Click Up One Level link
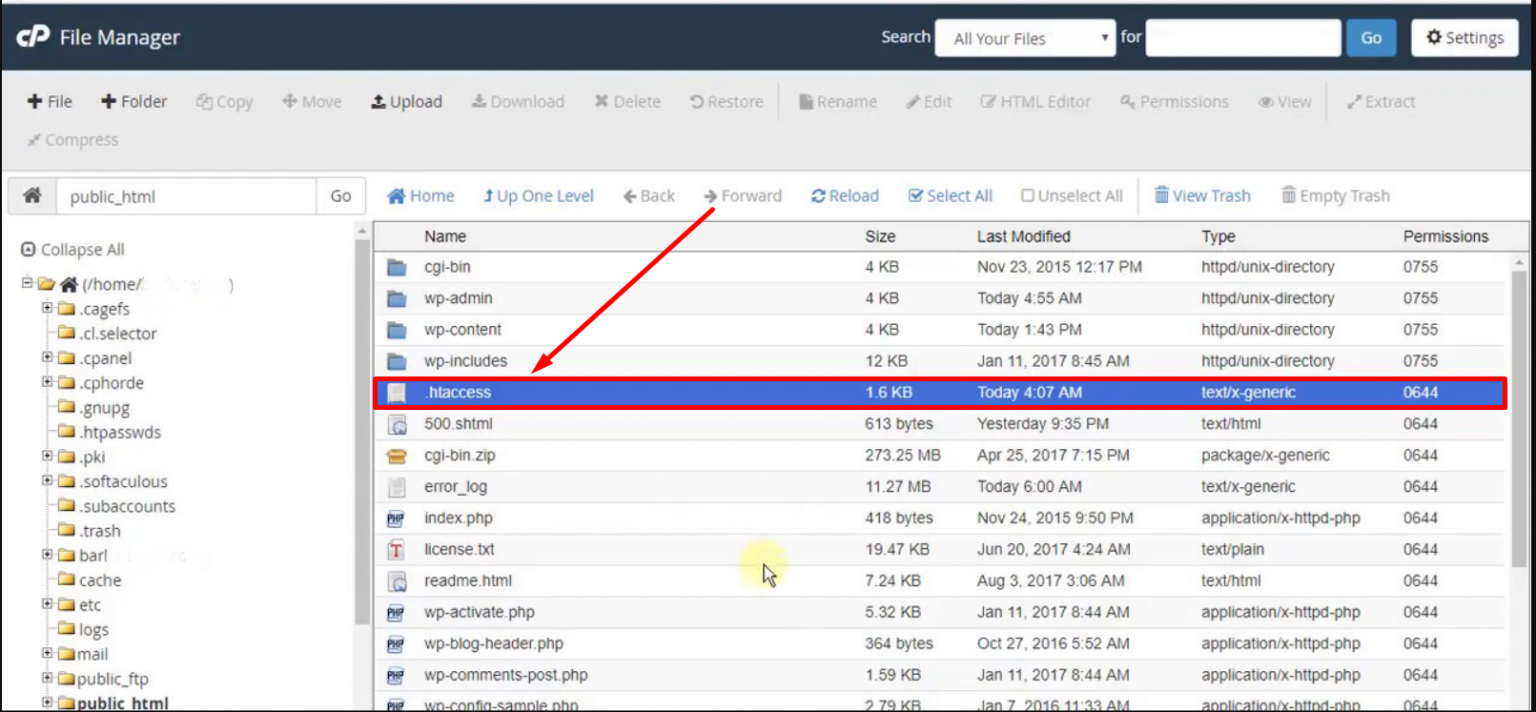The height and width of the screenshot is (712, 1536). [538, 196]
